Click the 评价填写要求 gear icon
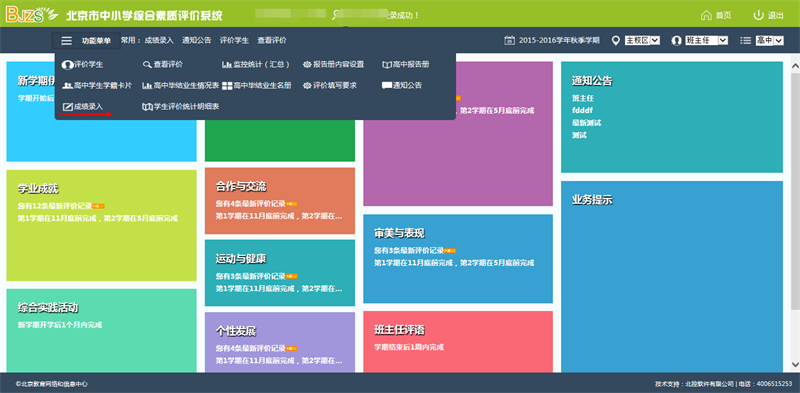The image size is (800, 393). tap(307, 86)
